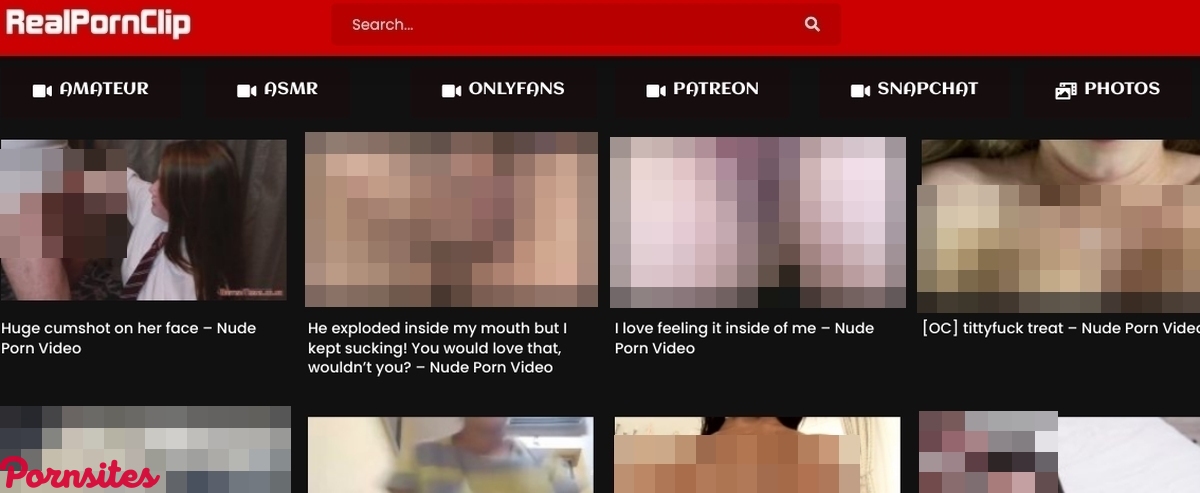
Task: Open the PHOTOS section
Action: (1108, 89)
